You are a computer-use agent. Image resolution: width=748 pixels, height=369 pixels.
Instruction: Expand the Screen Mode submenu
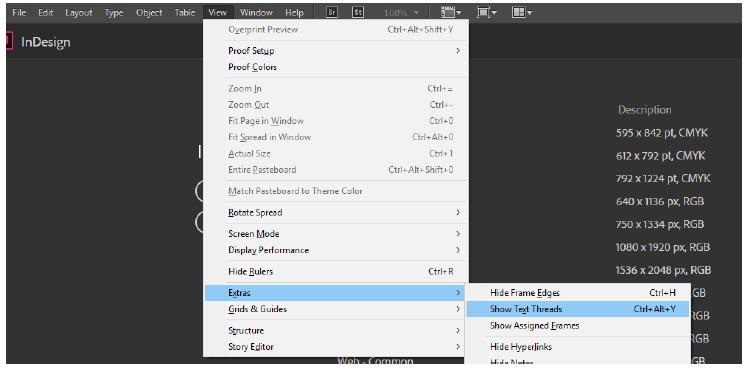[x=336, y=234]
